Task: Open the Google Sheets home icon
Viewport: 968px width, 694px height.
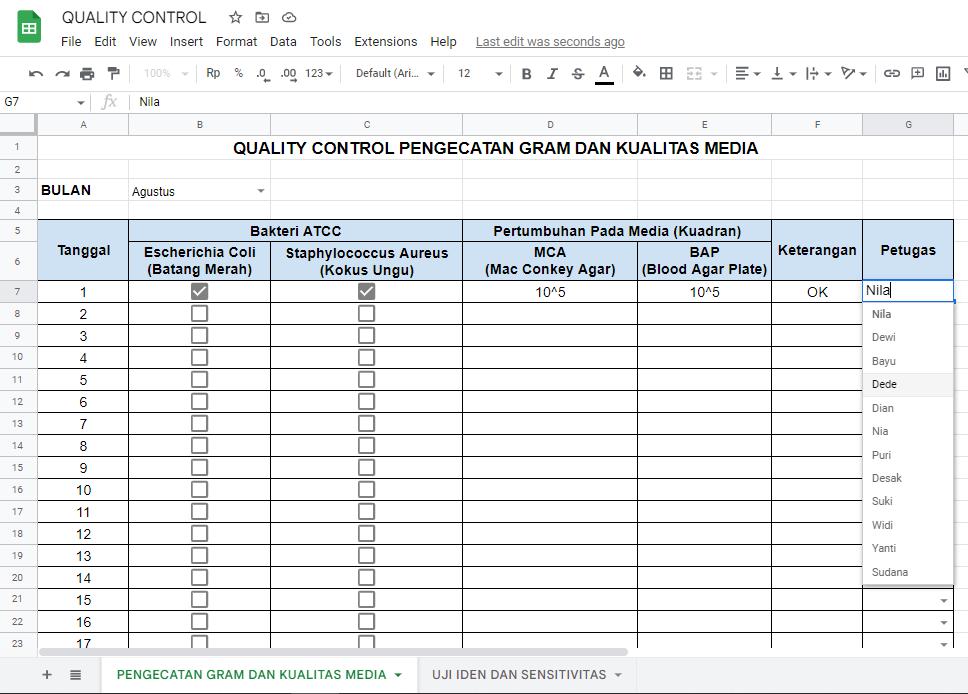Action: (29, 27)
